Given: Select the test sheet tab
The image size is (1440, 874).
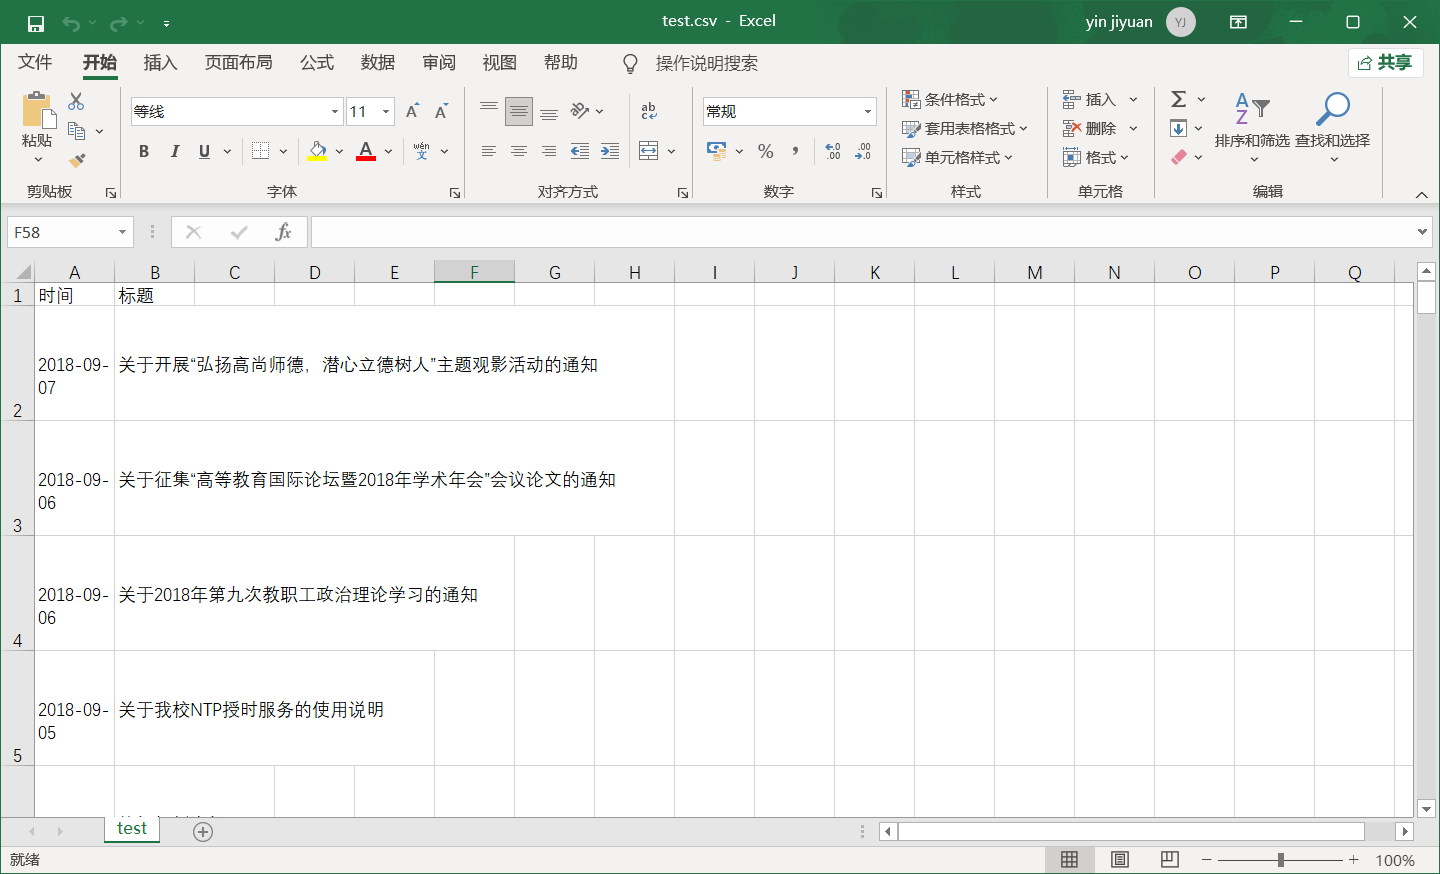Looking at the screenshot, I should tap(132, 829).
